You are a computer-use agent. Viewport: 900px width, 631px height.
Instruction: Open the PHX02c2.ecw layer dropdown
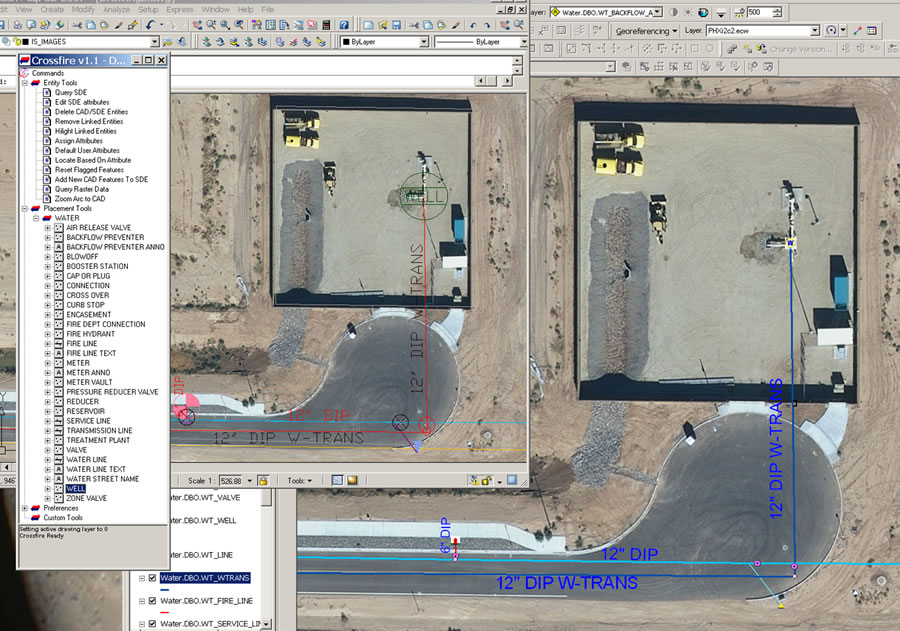point(814,30)
